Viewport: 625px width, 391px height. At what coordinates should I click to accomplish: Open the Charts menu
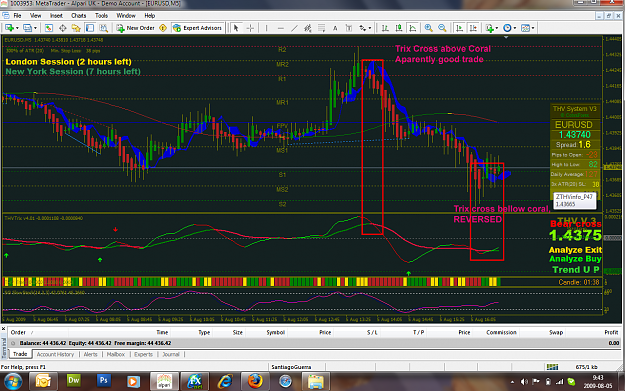[79, 16]
